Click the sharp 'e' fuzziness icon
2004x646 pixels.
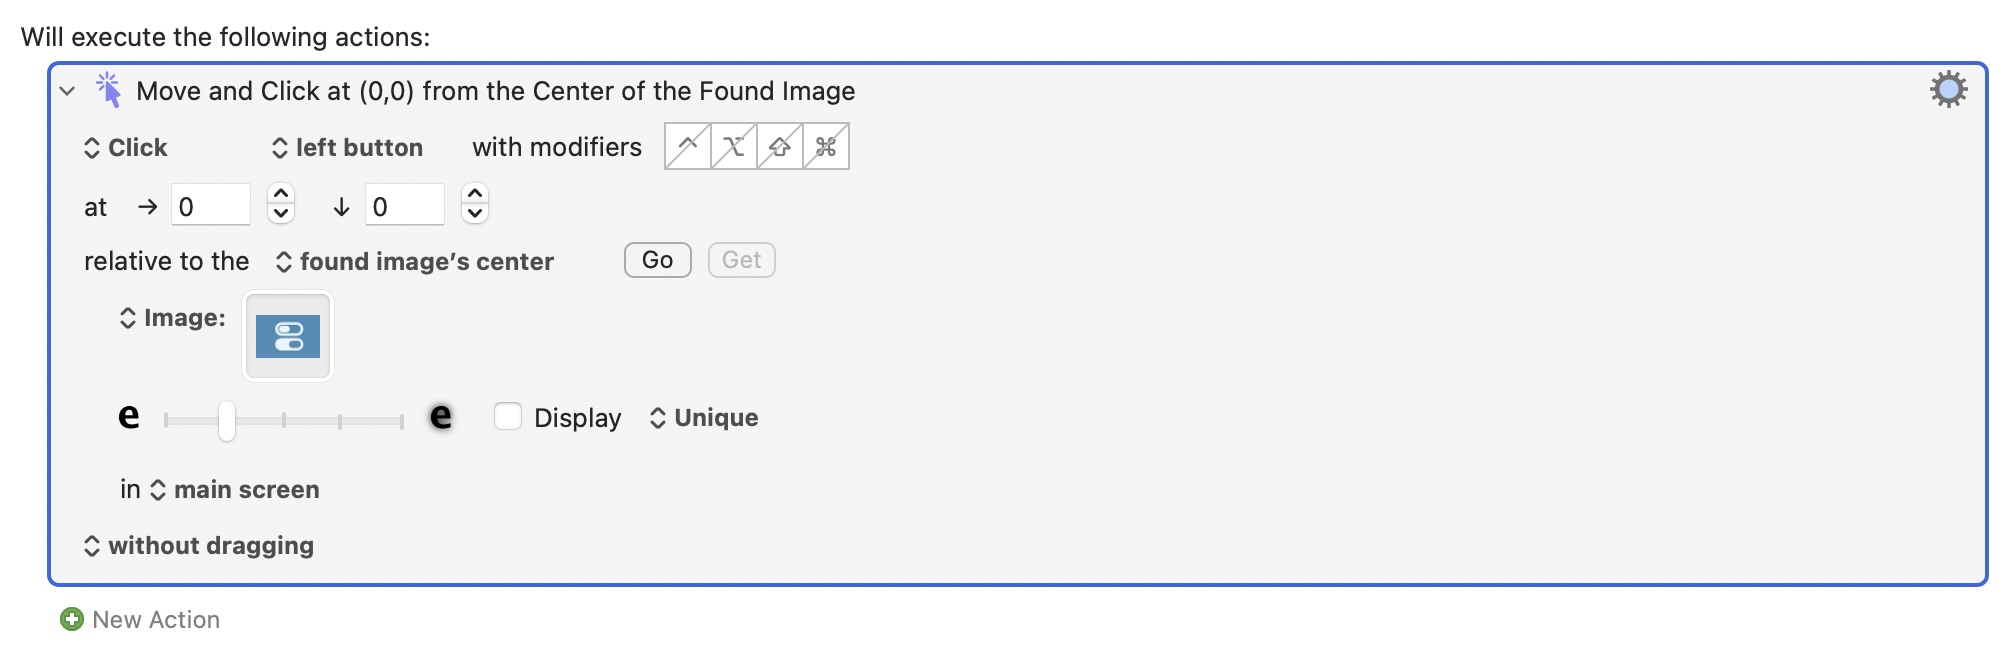coord(129,416)
